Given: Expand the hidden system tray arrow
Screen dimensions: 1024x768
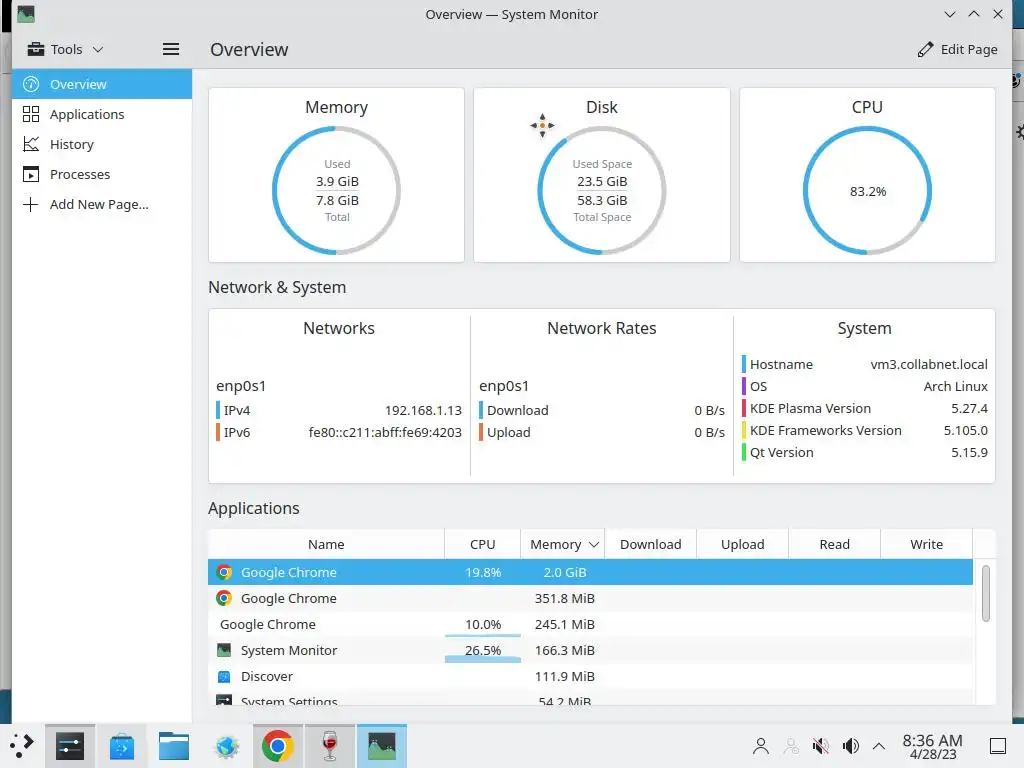Looking at the screenshot, I should click(x=879, y=746).
